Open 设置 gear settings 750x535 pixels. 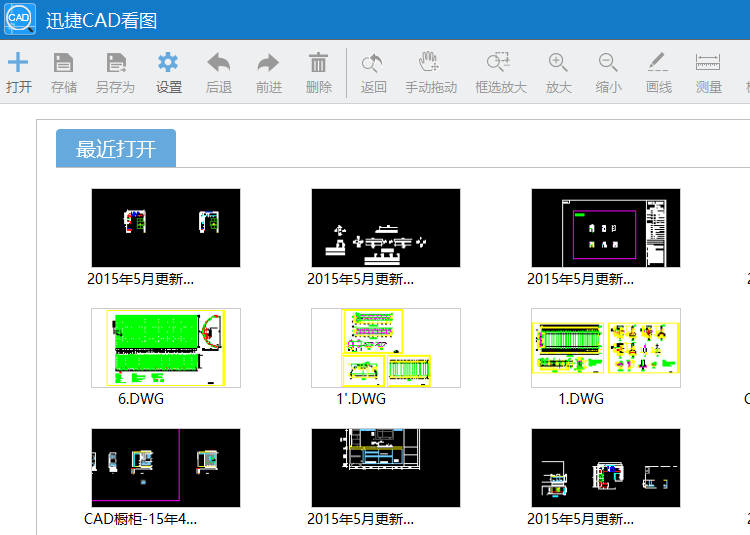click(168, 62)
